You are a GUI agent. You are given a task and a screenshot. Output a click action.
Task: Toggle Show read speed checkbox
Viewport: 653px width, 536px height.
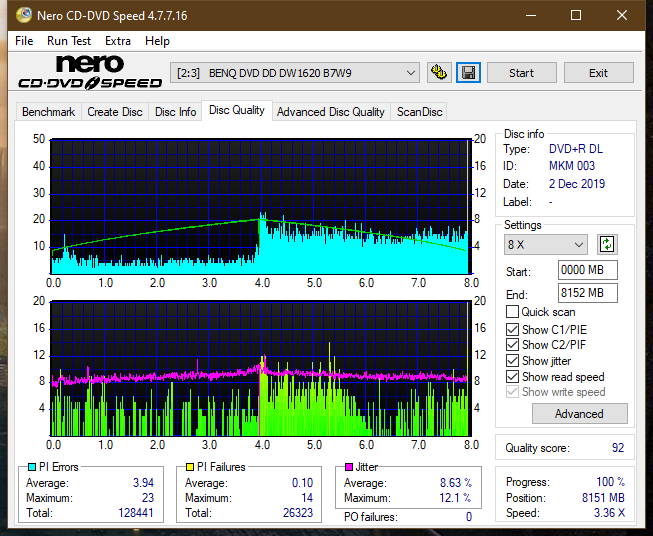[512, 376]
